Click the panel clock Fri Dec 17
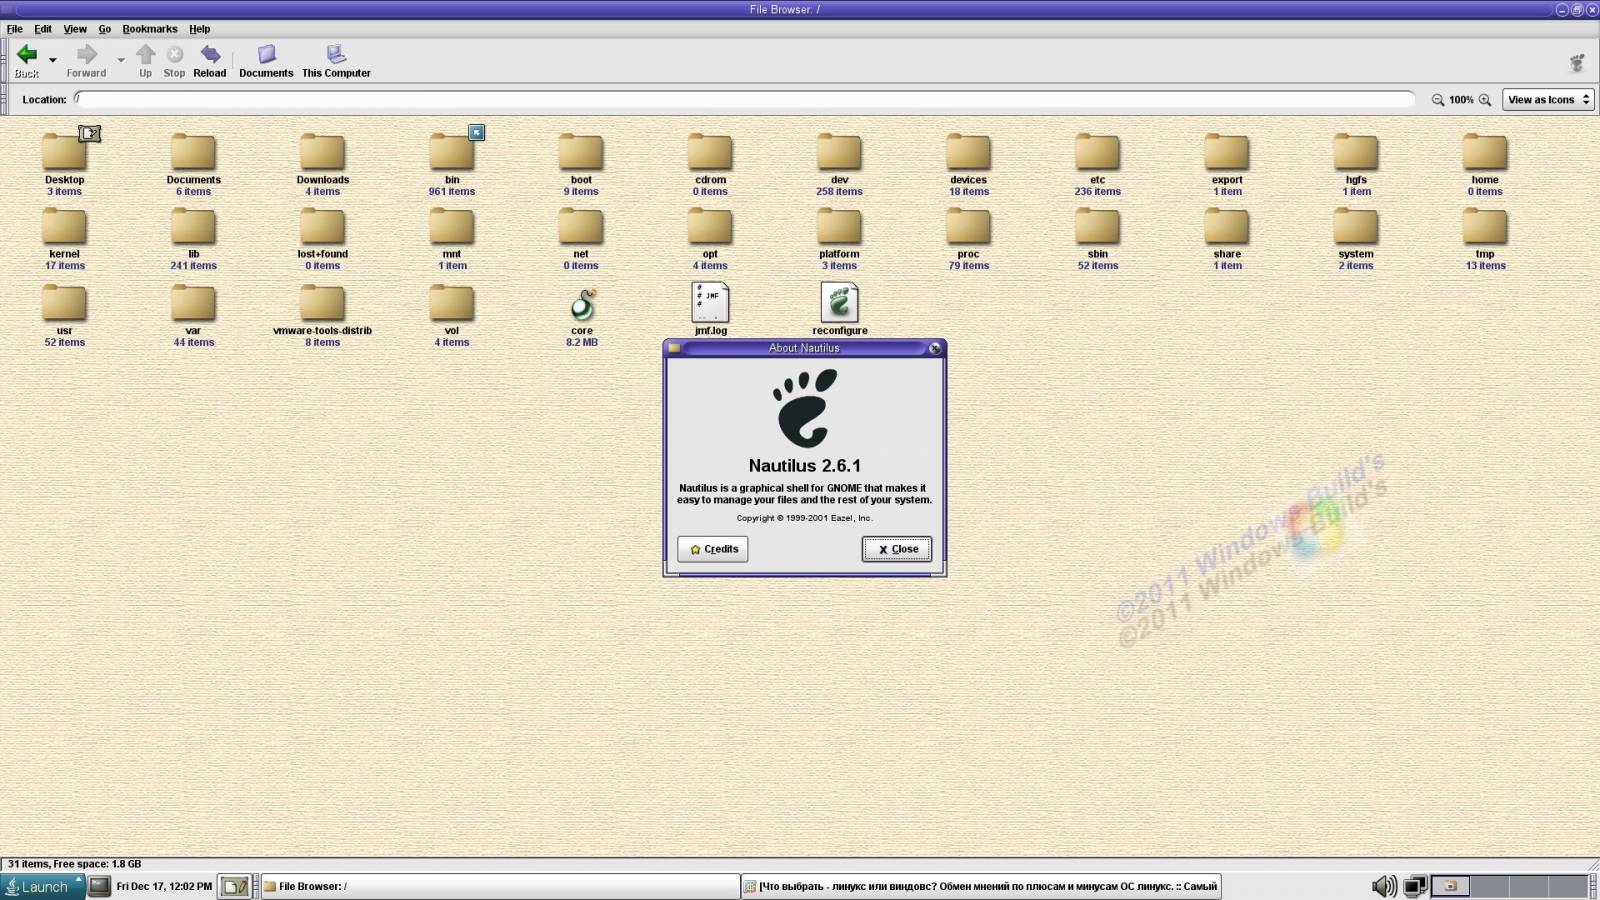1600x900 pixels. [164, 886]
